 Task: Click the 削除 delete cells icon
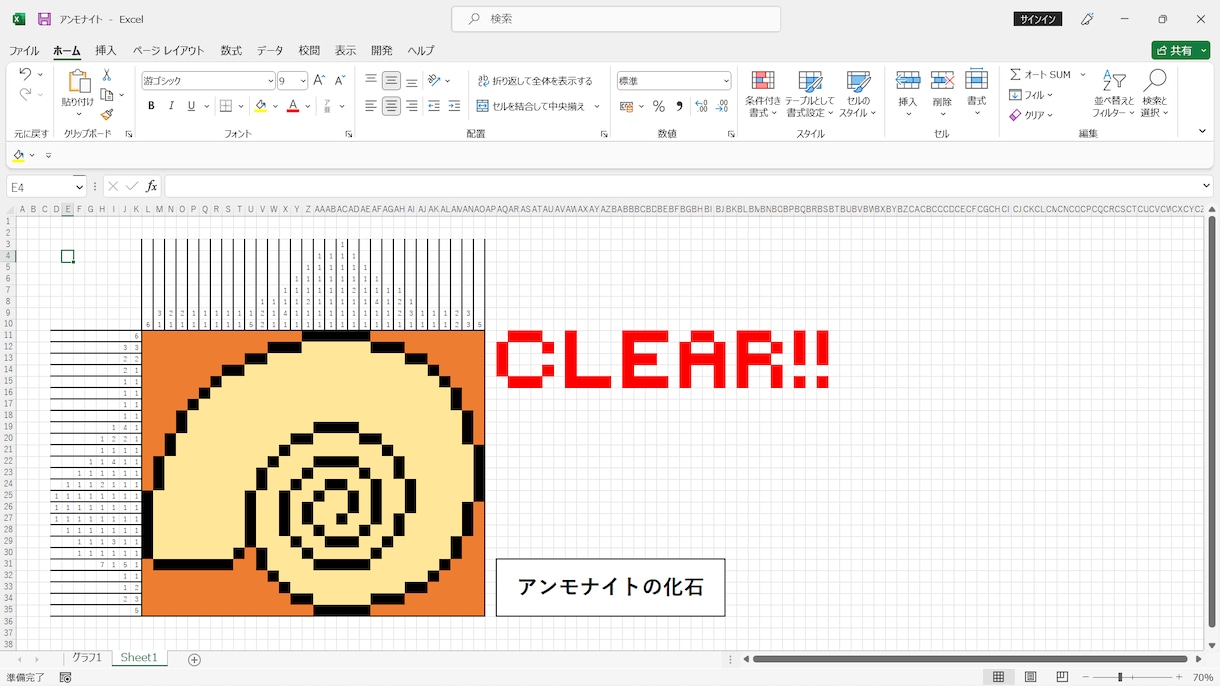(x=942, y=81)
